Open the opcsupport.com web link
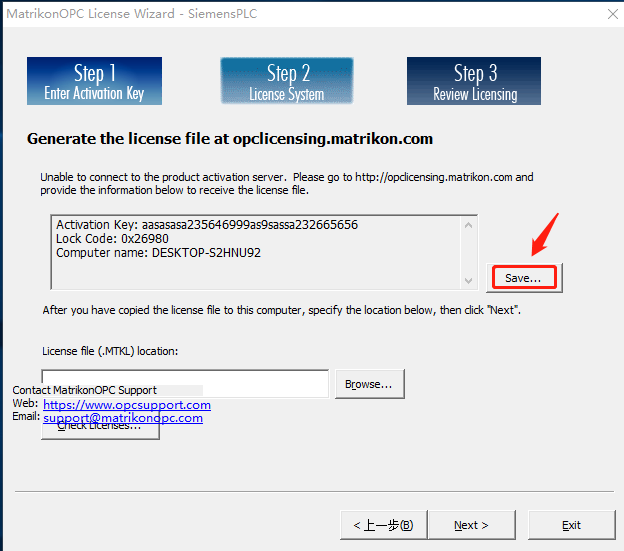The image size is (624, 551). pos(127,405)
